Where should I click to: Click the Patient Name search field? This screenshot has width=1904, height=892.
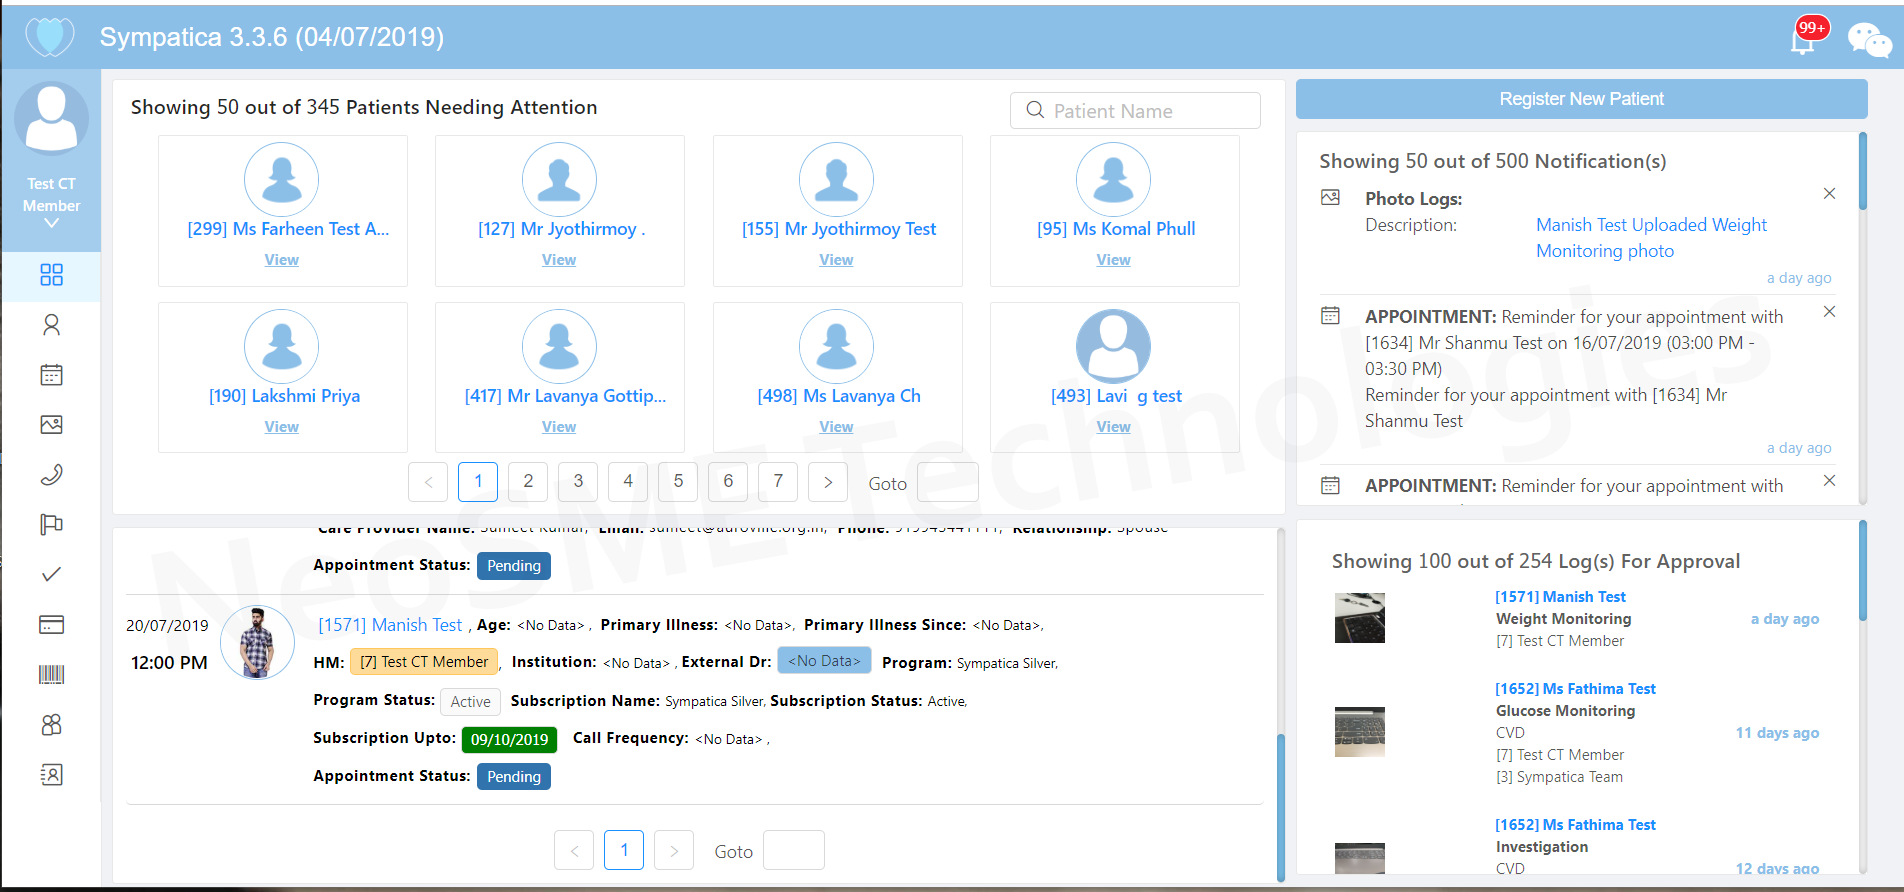coord(1136,111)
